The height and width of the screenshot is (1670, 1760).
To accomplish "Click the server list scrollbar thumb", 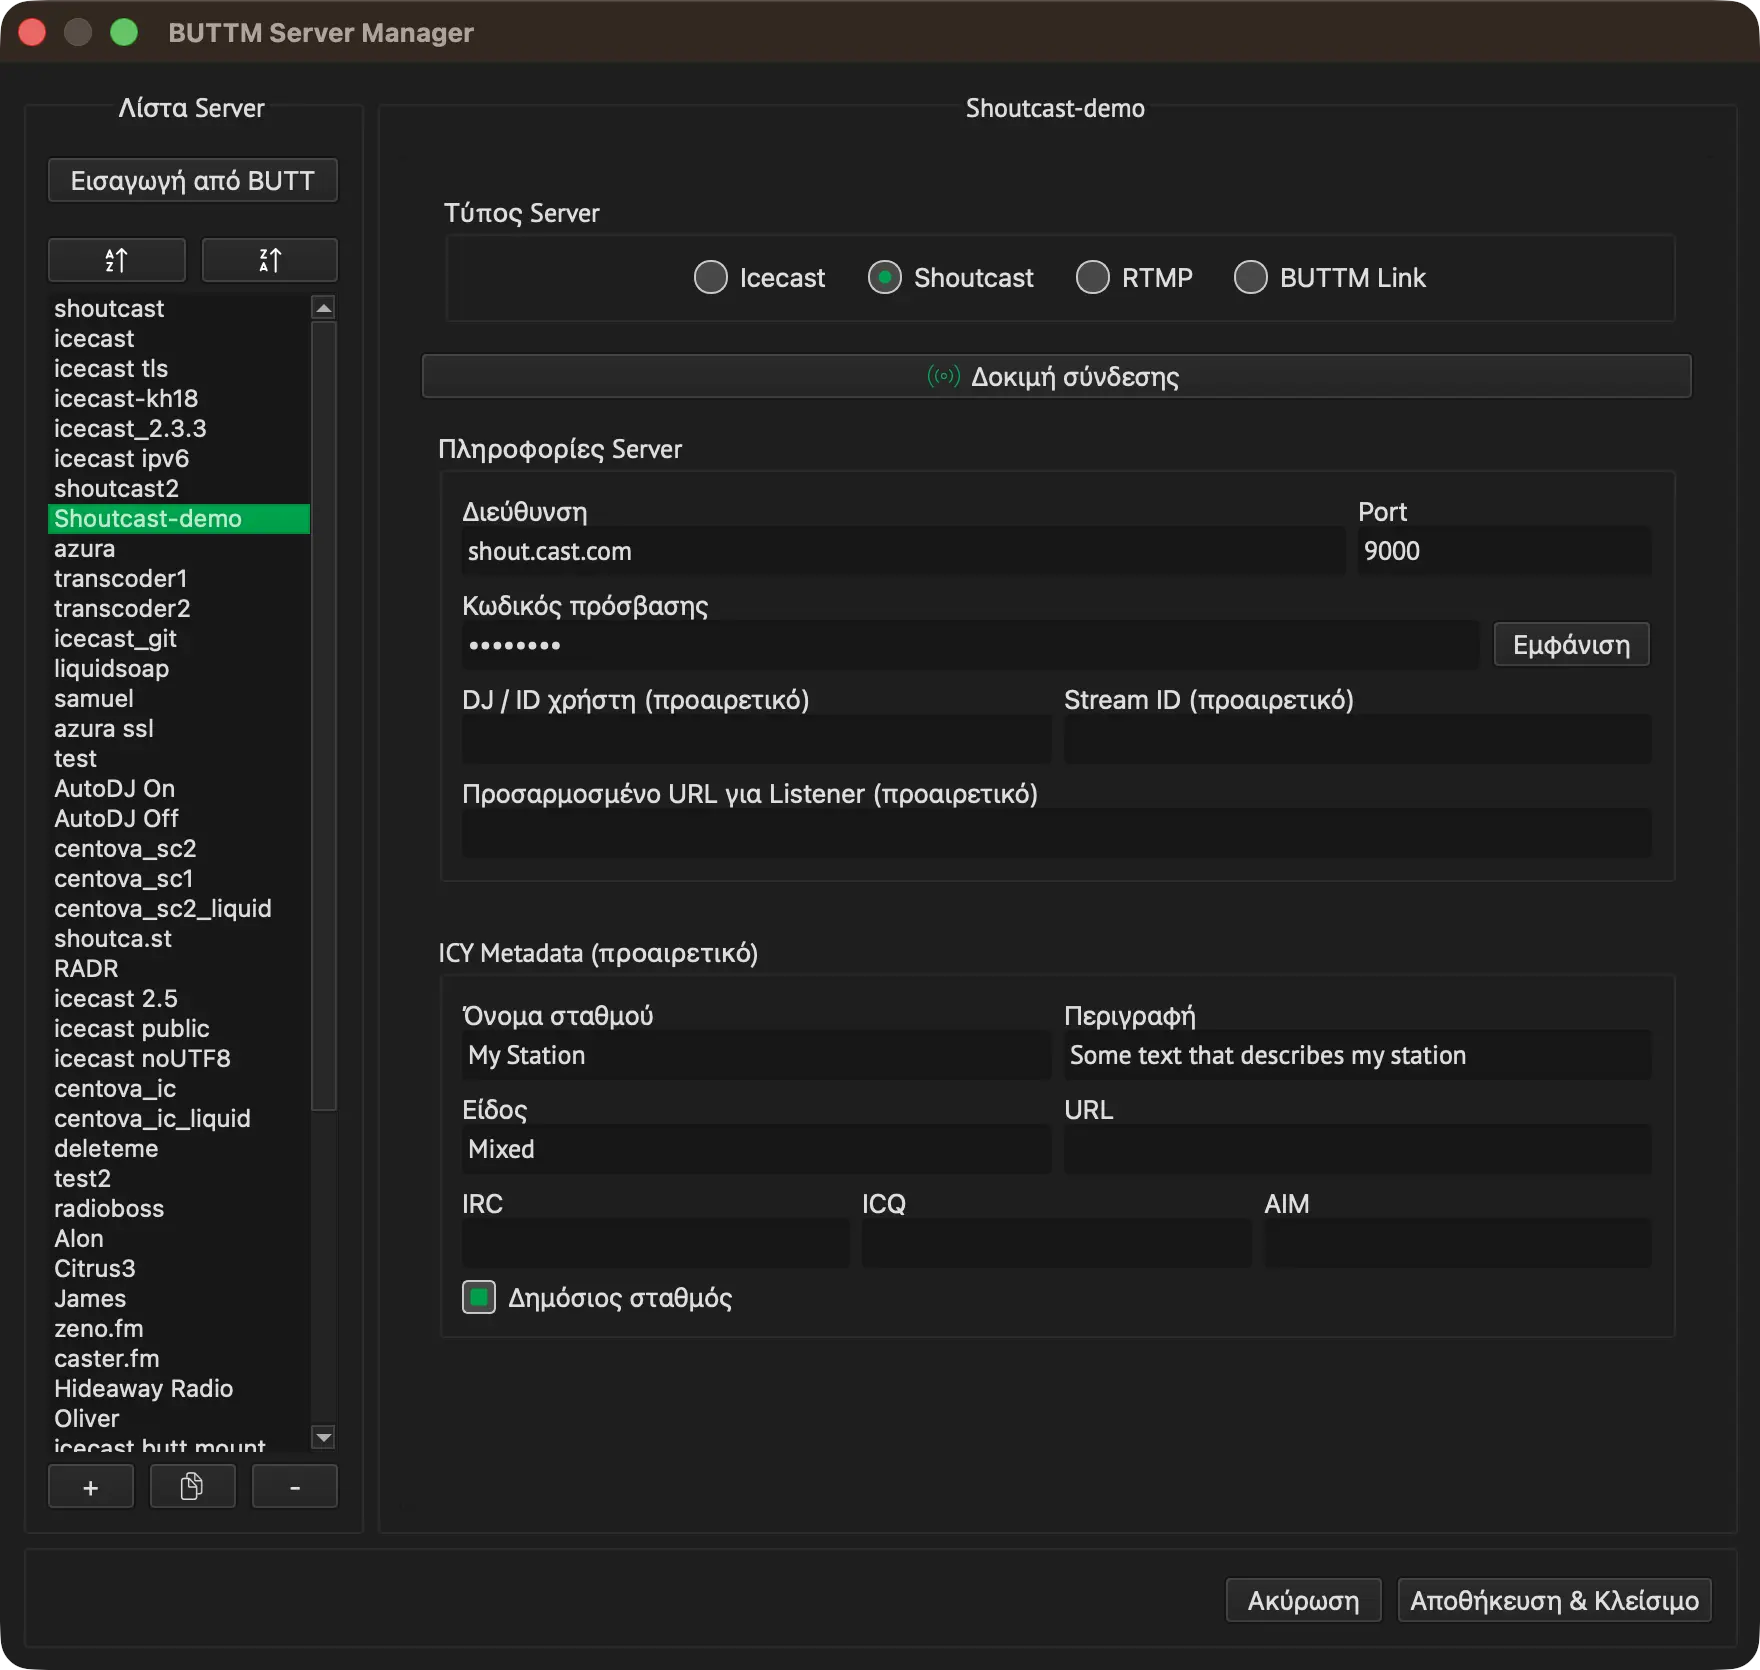I will tap(323, 715).
